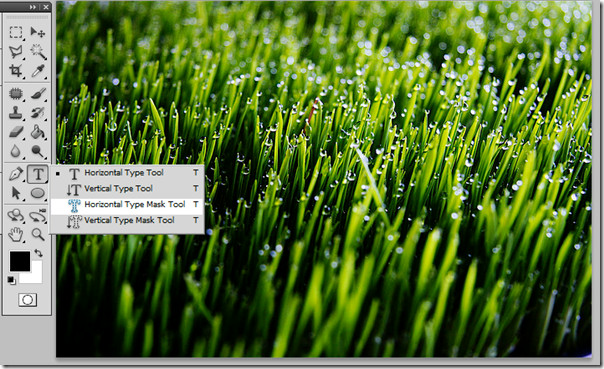Select the Dodge tool

(38, 151)
